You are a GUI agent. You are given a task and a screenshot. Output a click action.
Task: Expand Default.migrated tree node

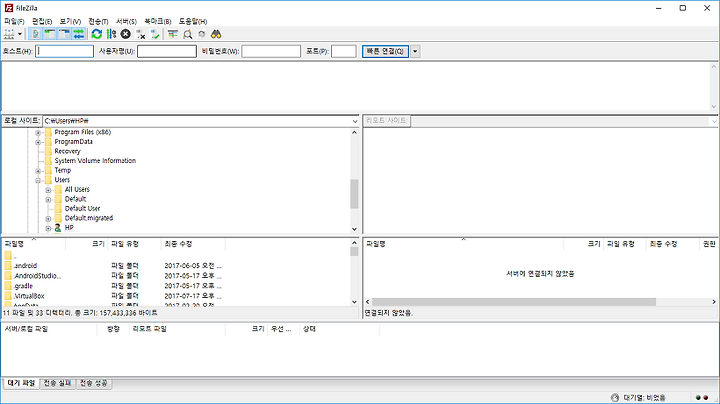[48, 219]
